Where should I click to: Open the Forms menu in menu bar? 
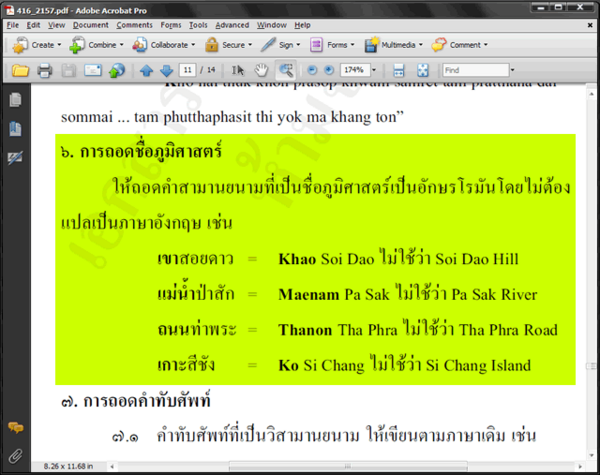point(171,25)
